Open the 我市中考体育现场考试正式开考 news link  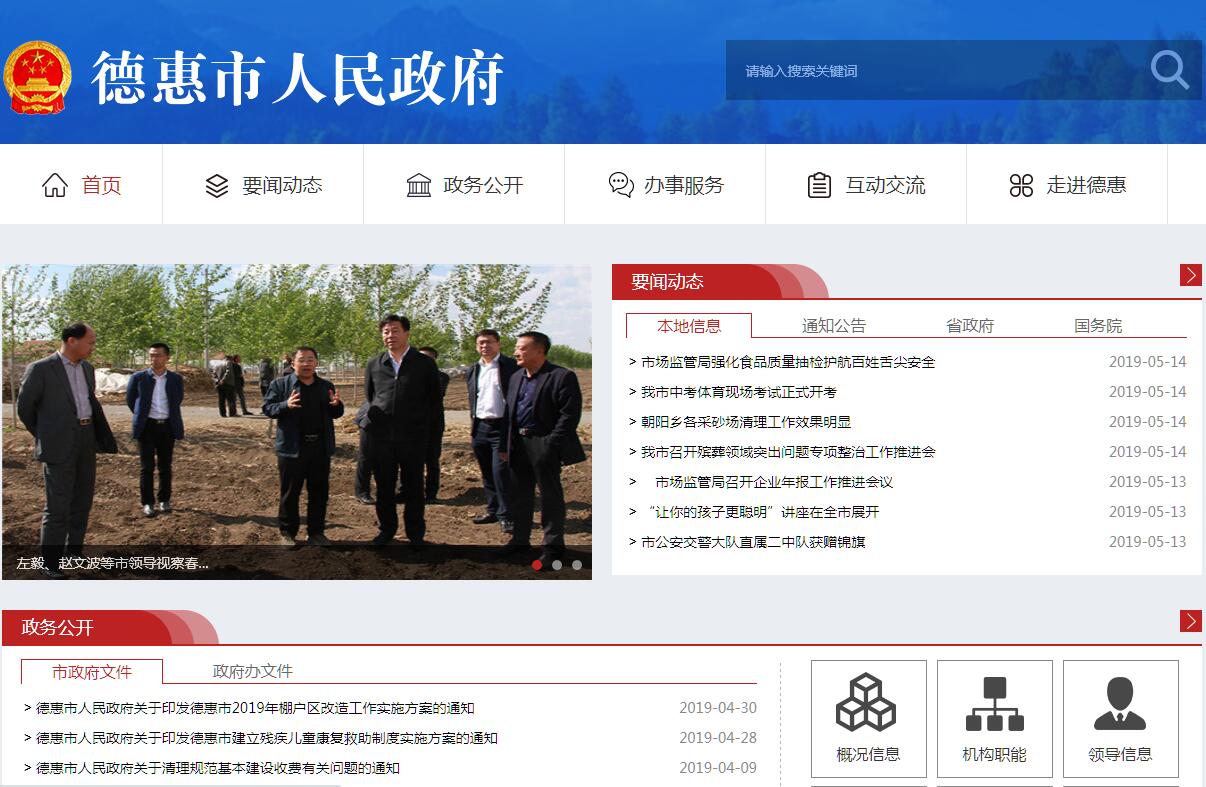738,392
